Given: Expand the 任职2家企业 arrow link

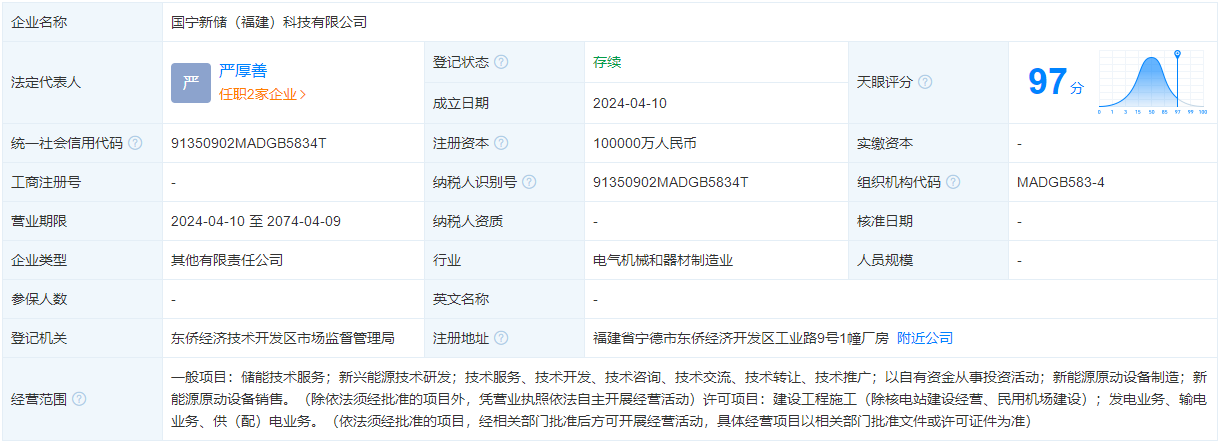Looking at the screenshot, I should coord(262,95).
